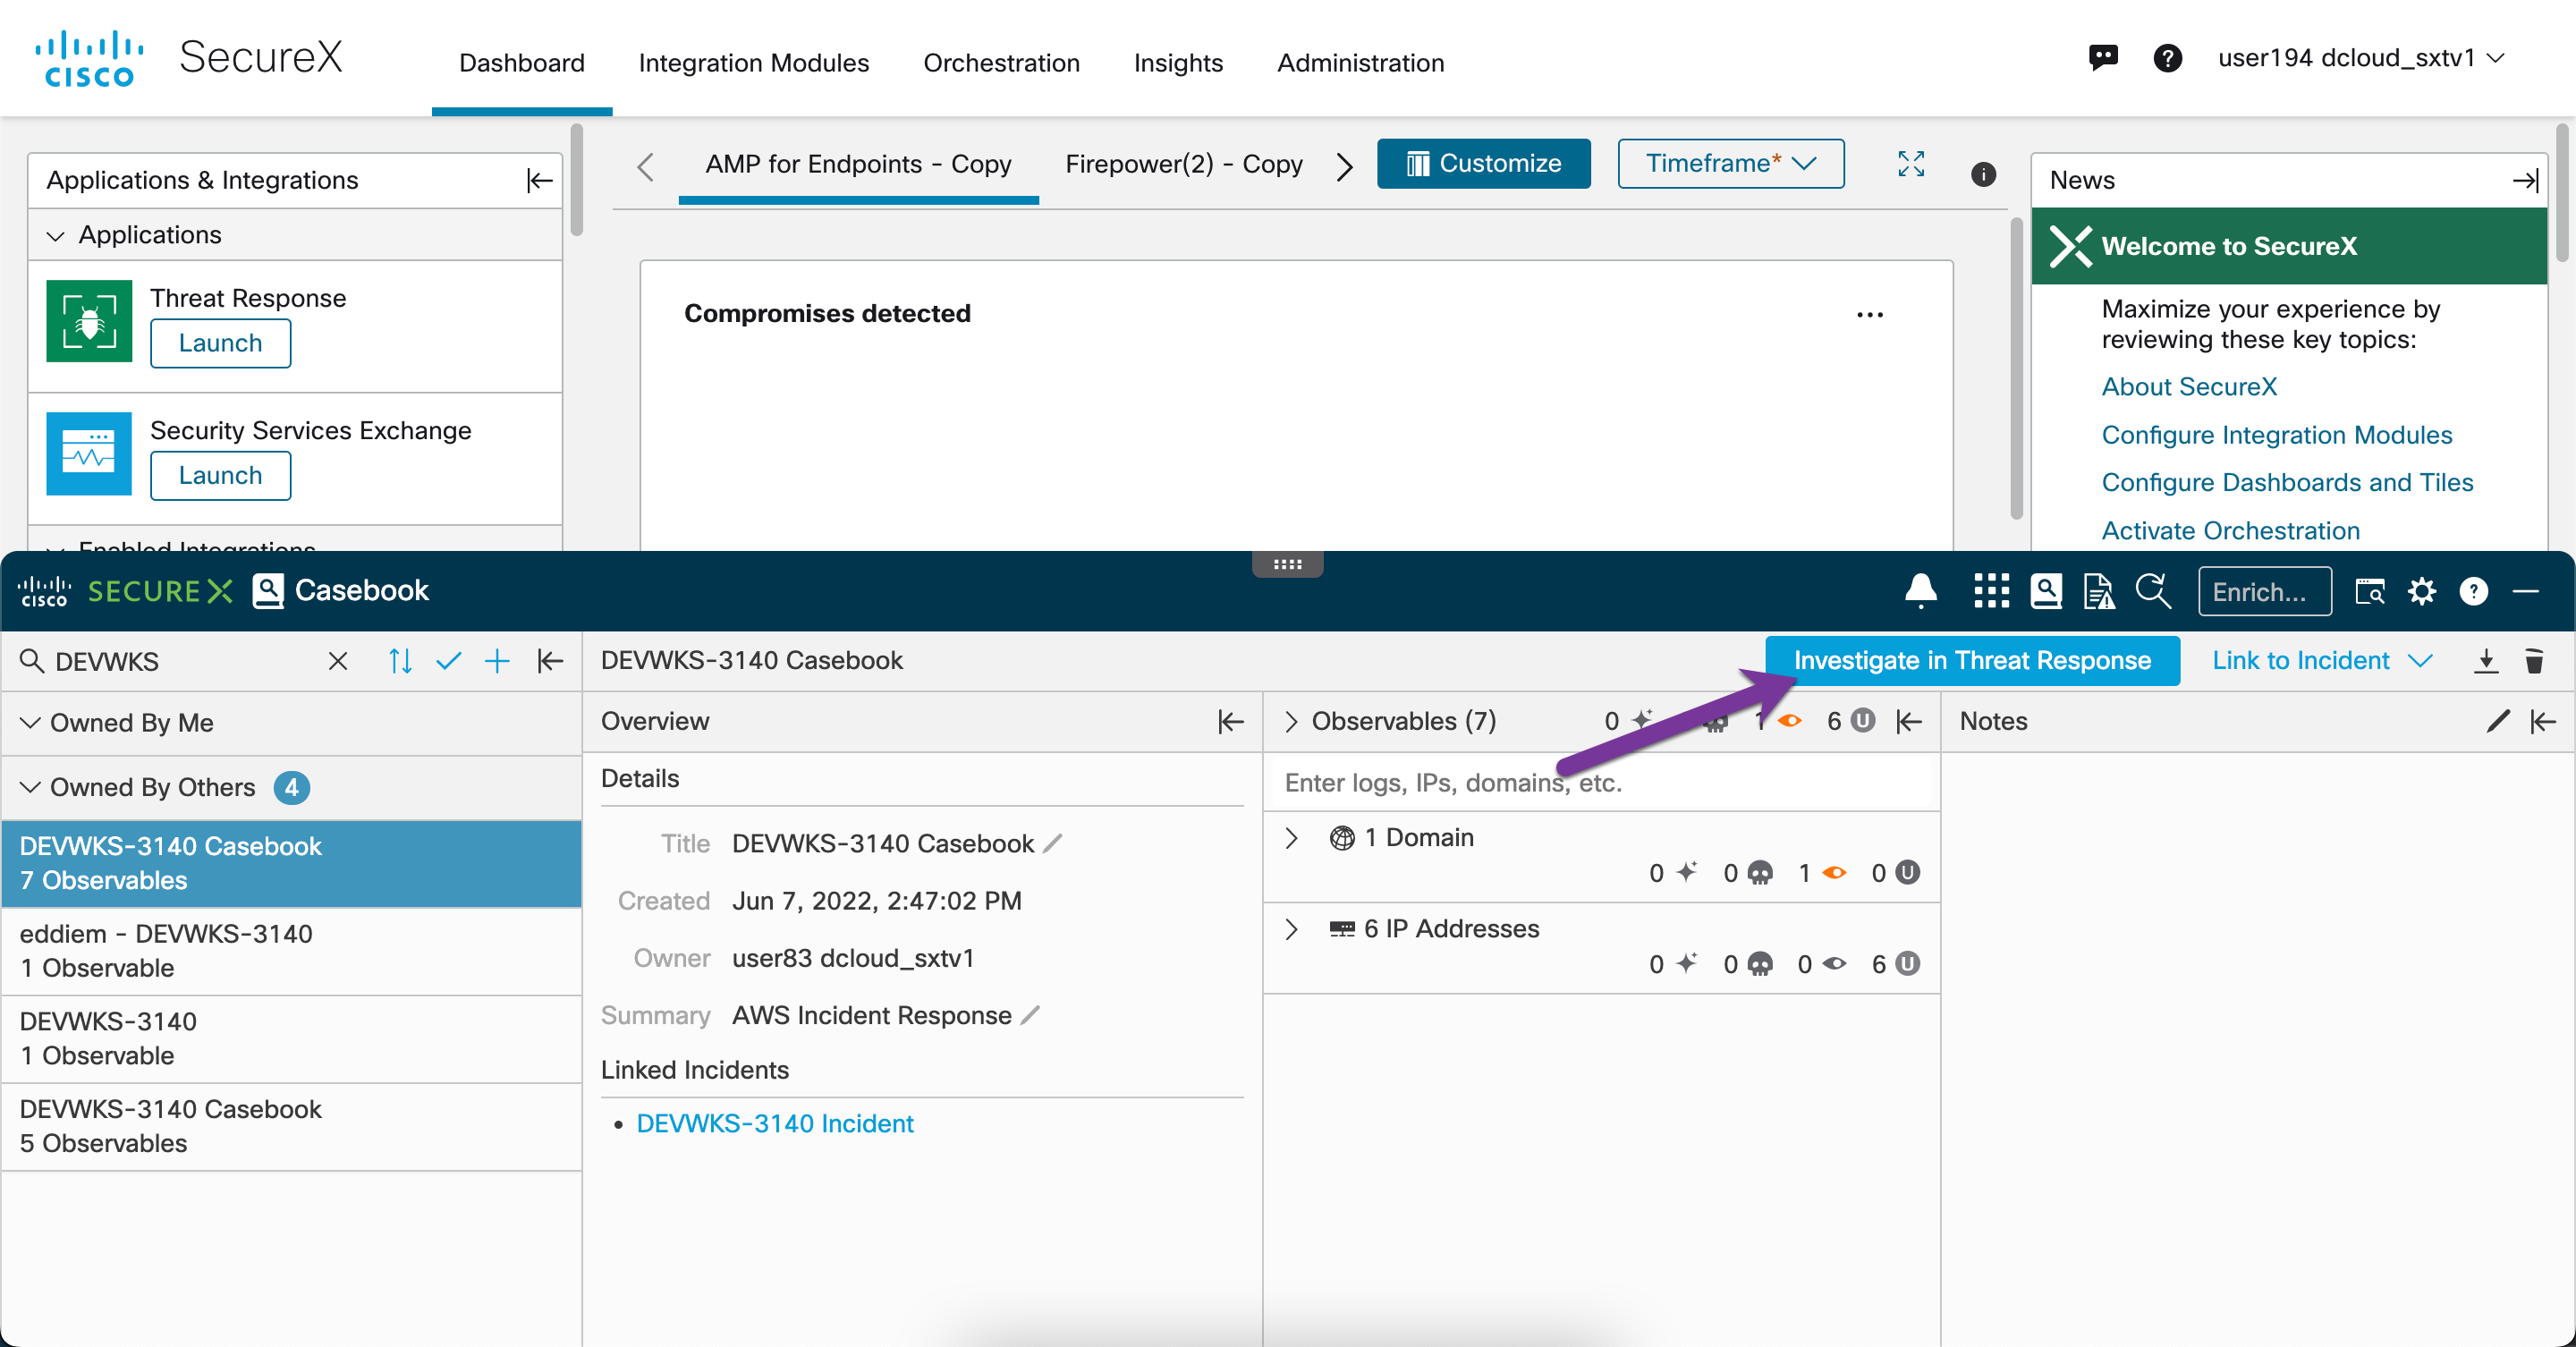
Task: Open the Timeframe dropdown
Action: pos(1730,163)
